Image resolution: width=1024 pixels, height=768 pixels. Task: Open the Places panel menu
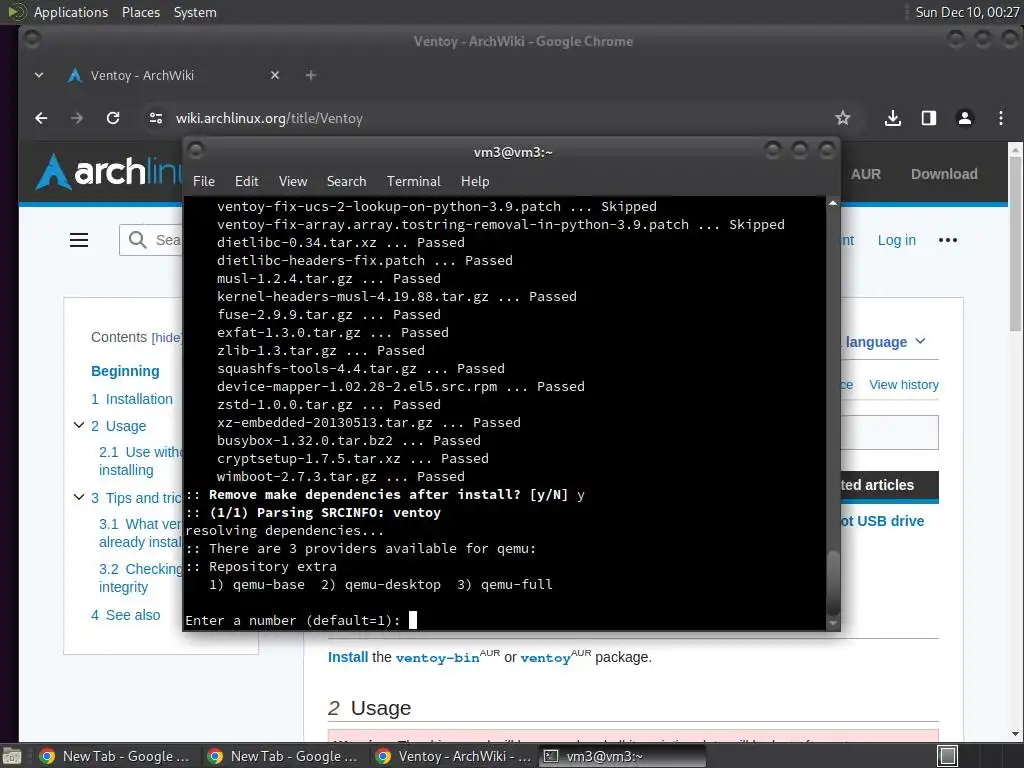click(x=140, y=12)
